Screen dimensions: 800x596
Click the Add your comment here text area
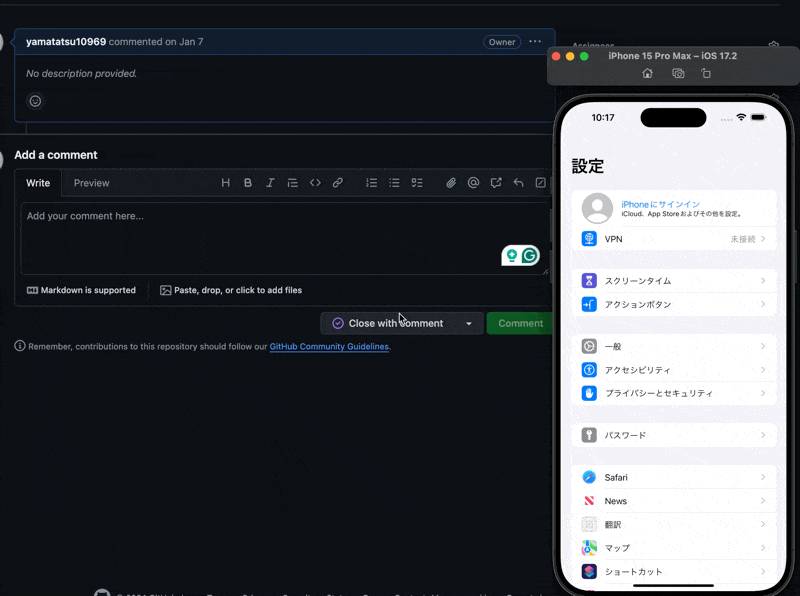pos(285,238)
